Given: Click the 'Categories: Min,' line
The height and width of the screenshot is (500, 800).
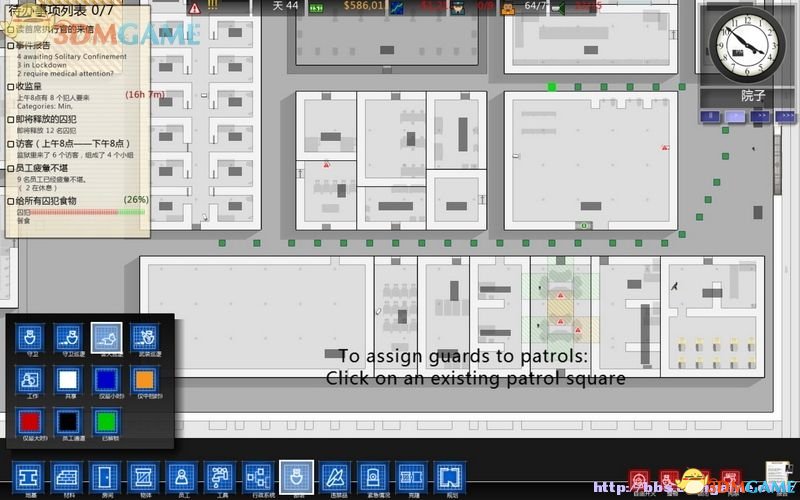Looking at the screenshot, I should tap(44, 106).
